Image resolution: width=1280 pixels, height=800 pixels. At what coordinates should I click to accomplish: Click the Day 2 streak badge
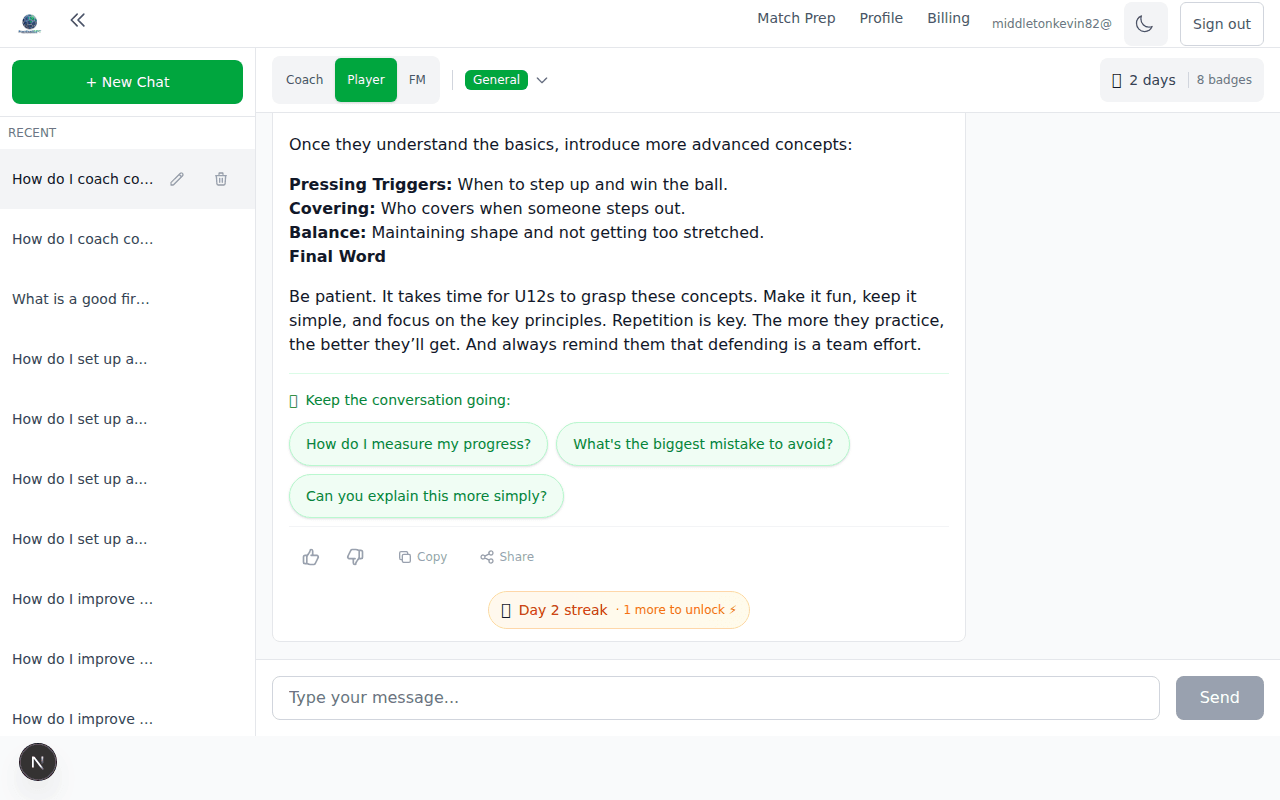click(618, 609)
